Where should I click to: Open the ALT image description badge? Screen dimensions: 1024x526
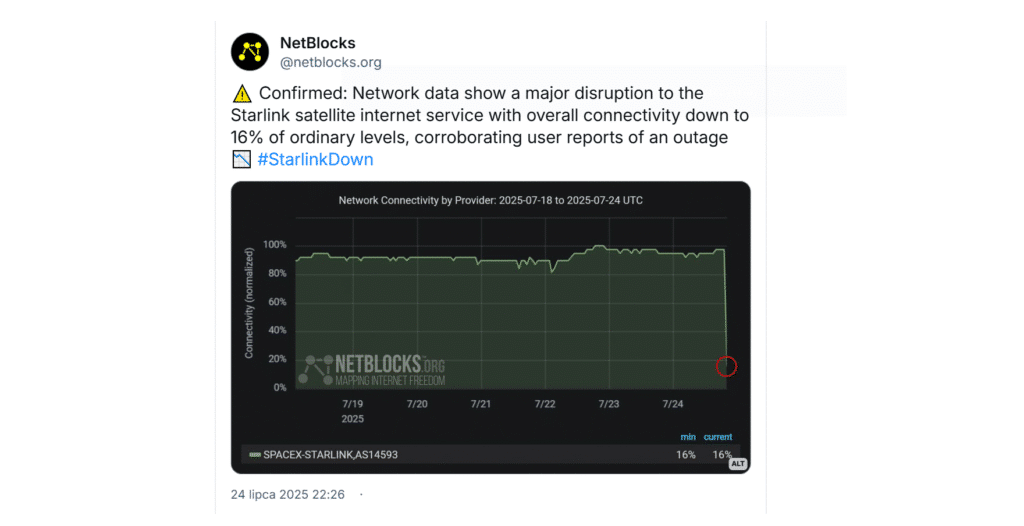738,464
